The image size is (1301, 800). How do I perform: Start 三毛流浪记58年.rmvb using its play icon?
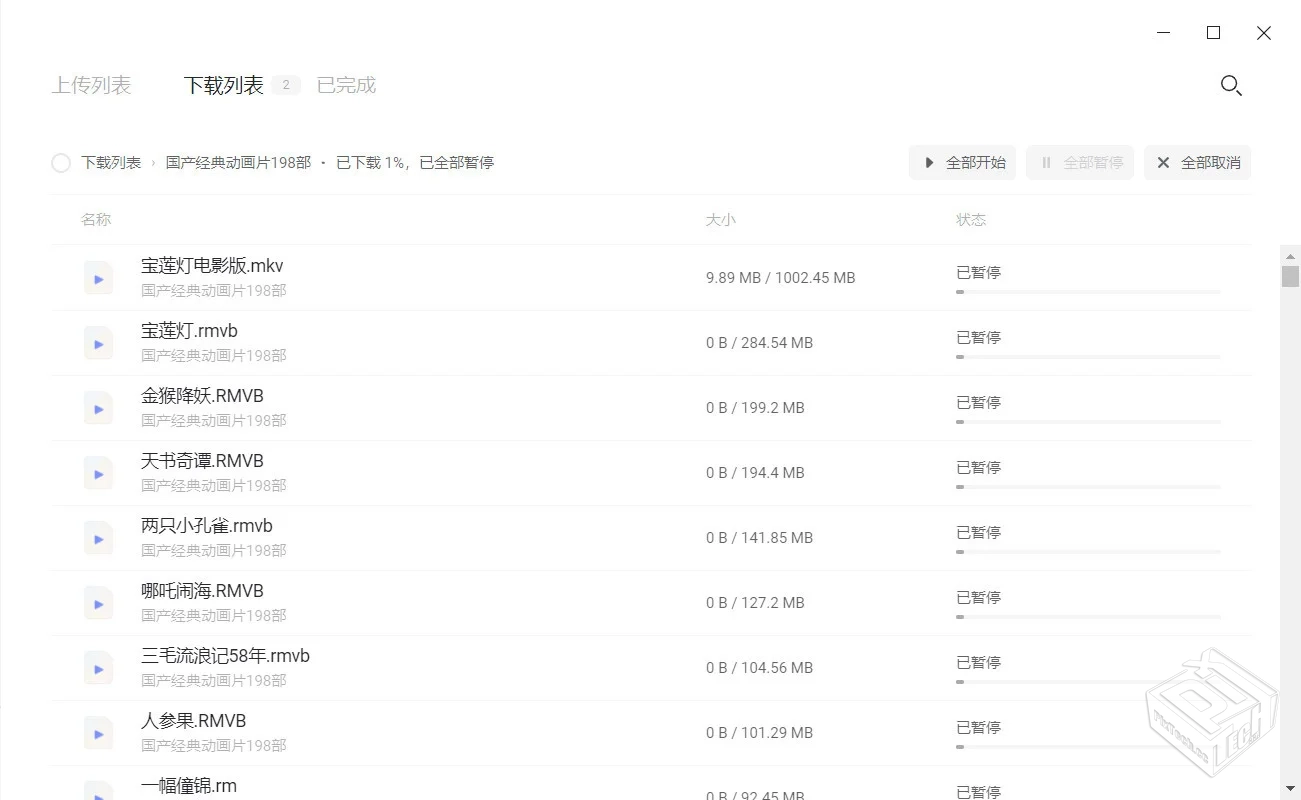pos(98,668)
